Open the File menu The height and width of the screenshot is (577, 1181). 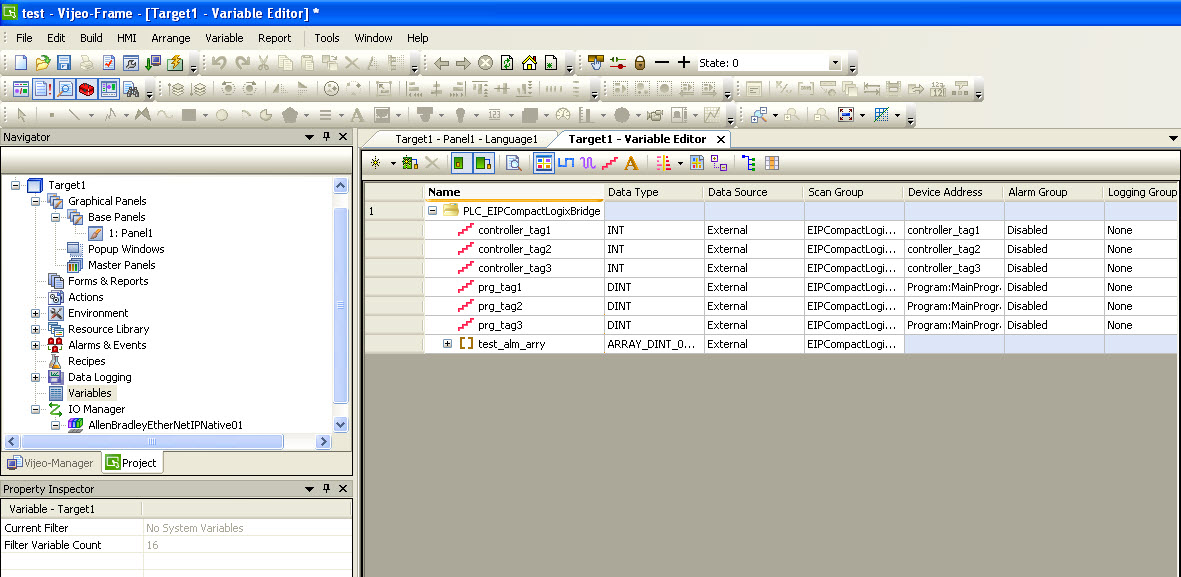24,38
